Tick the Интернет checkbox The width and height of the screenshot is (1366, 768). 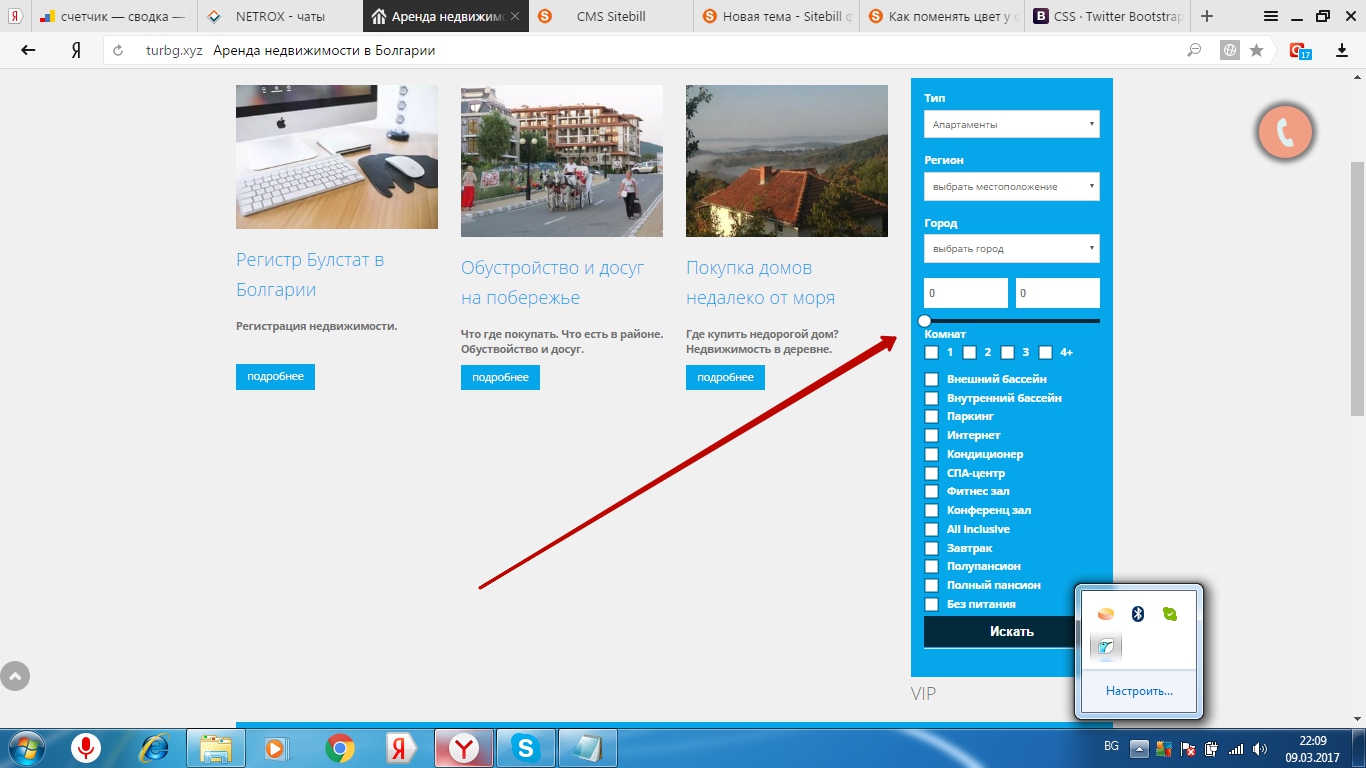pyautogui.click(x=932, y=435)
